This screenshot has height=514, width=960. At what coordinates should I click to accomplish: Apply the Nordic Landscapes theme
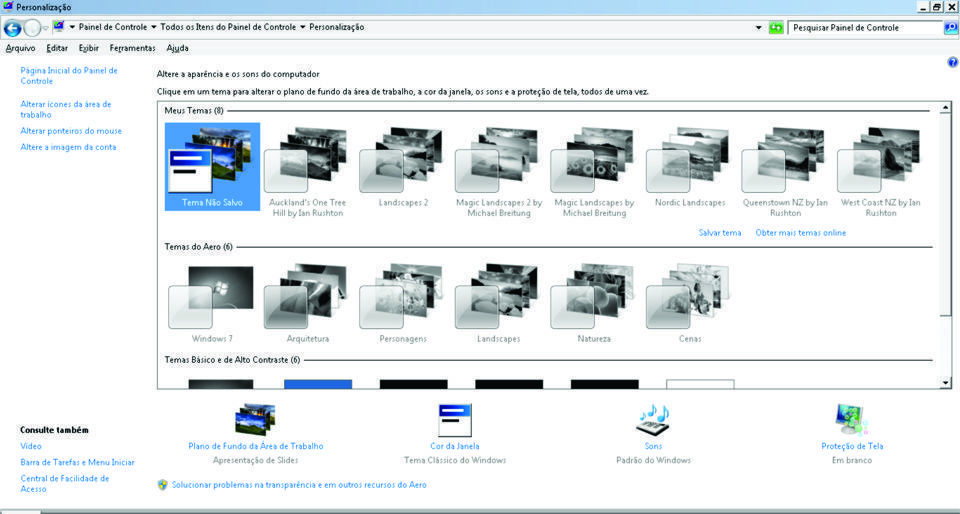coord(690,167)
